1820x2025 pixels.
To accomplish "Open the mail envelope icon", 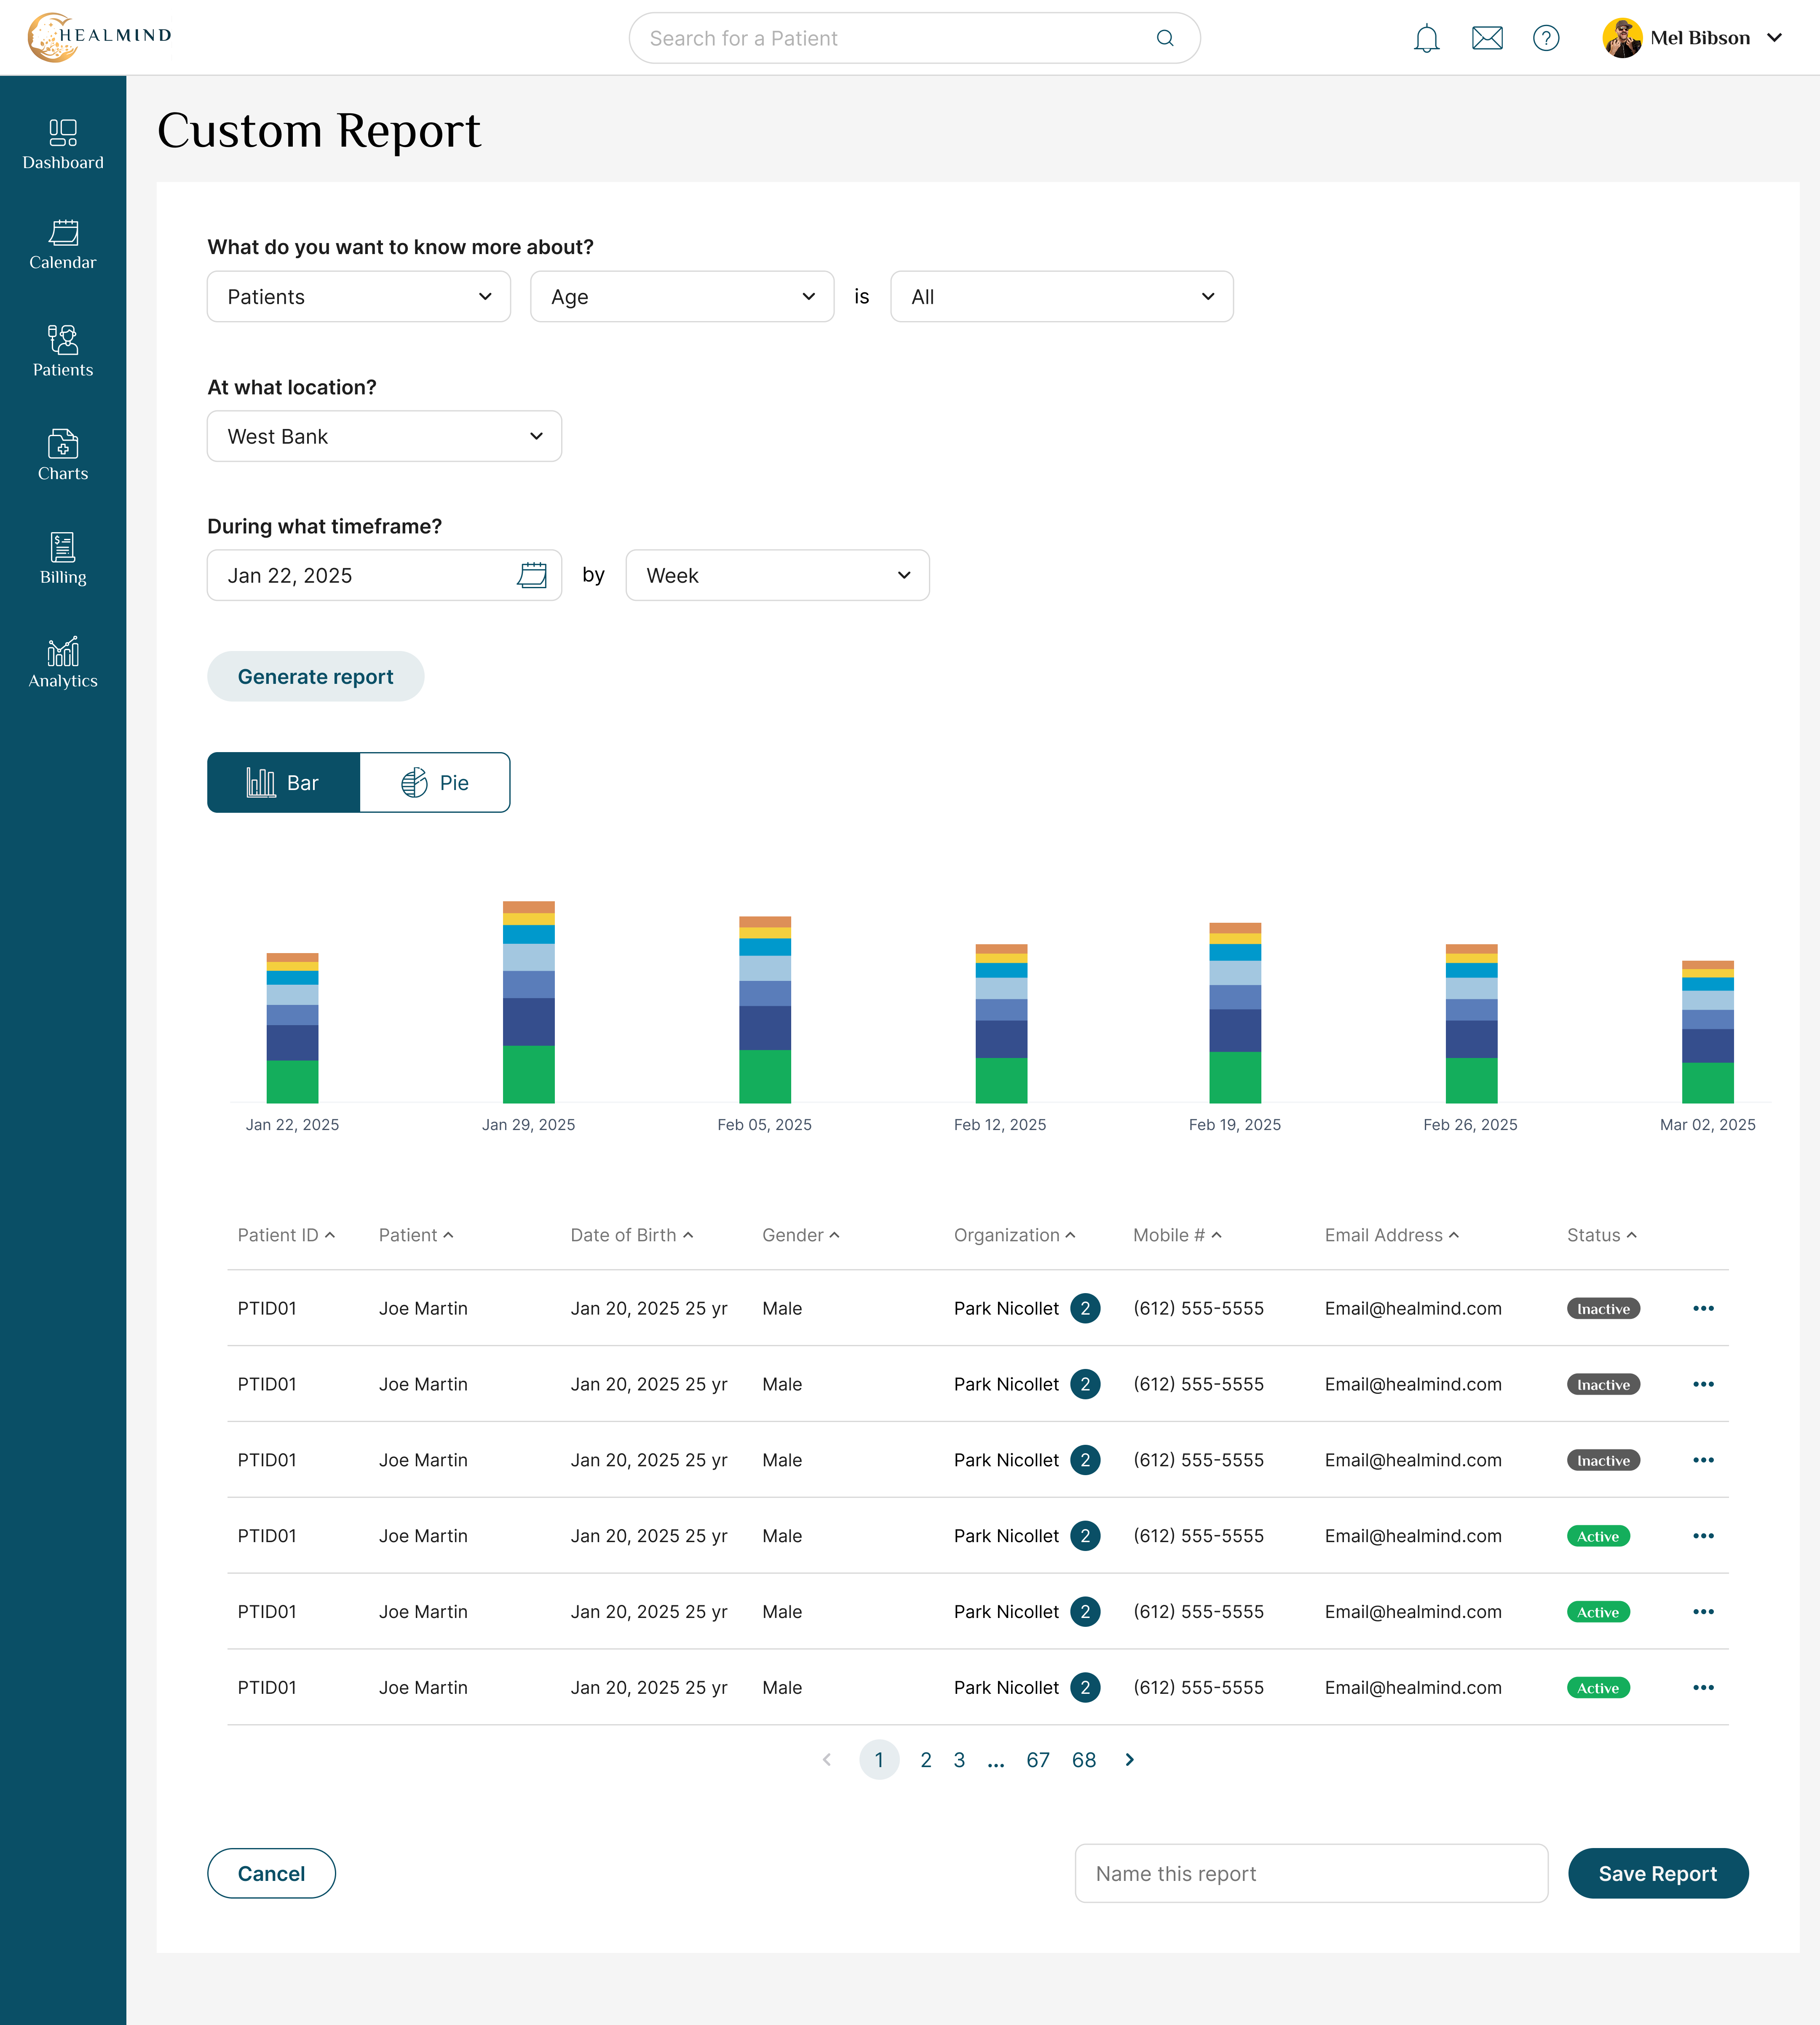I will point(1487,38).
